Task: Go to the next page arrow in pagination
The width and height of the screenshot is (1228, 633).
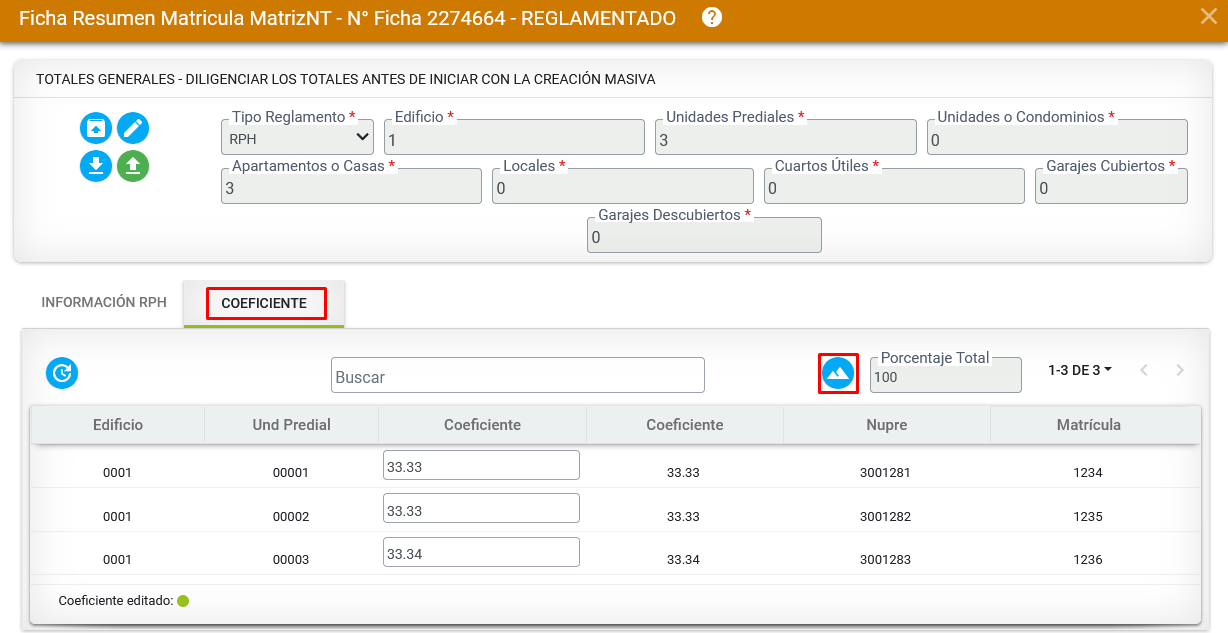Action: (x=1180, y=370)
